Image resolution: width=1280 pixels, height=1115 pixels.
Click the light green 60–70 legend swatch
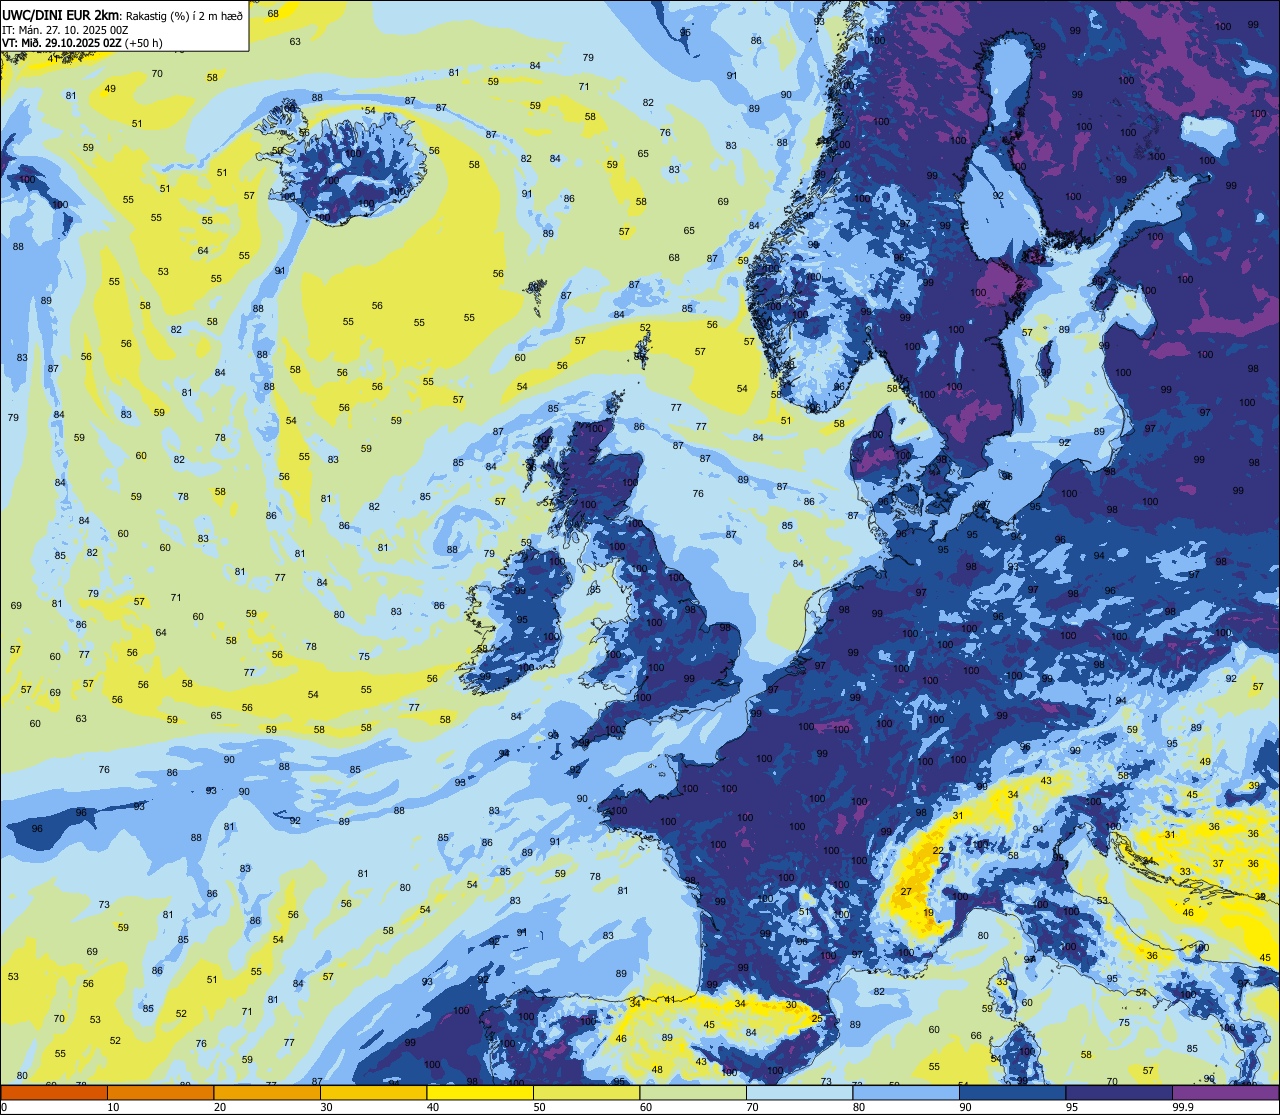pos(693,1093)
